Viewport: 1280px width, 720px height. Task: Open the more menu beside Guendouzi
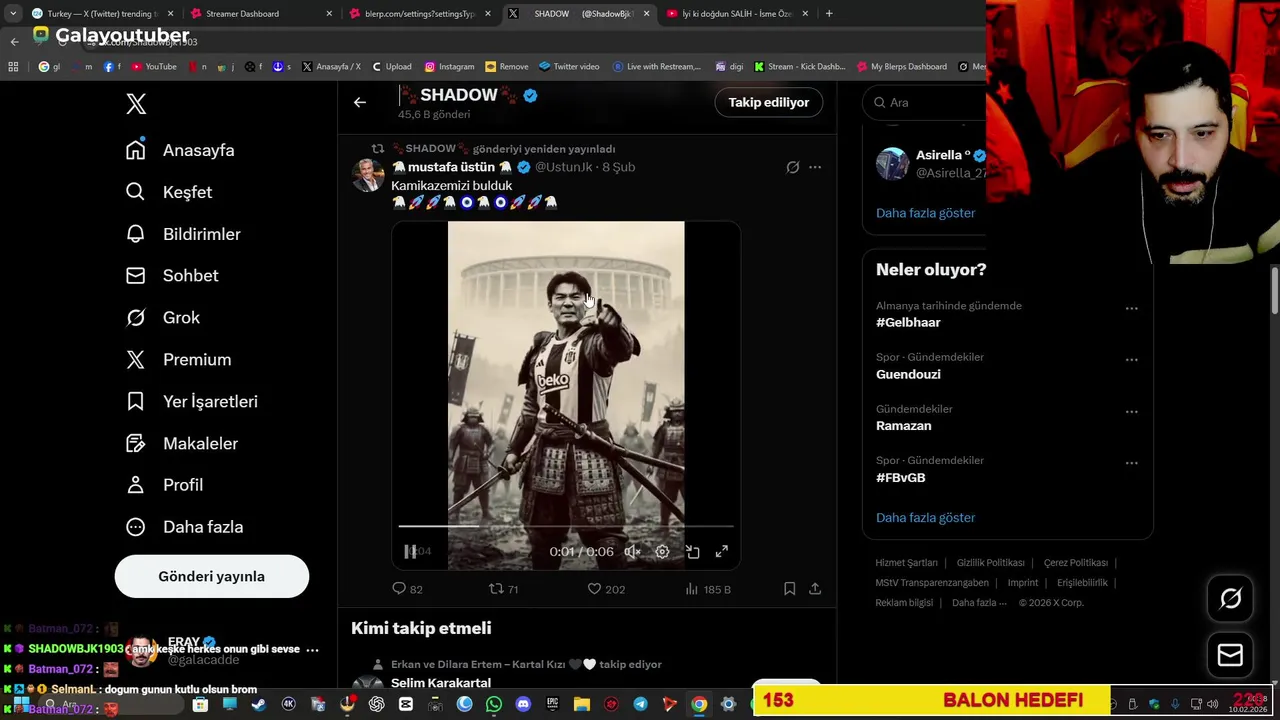(1132, 360)
